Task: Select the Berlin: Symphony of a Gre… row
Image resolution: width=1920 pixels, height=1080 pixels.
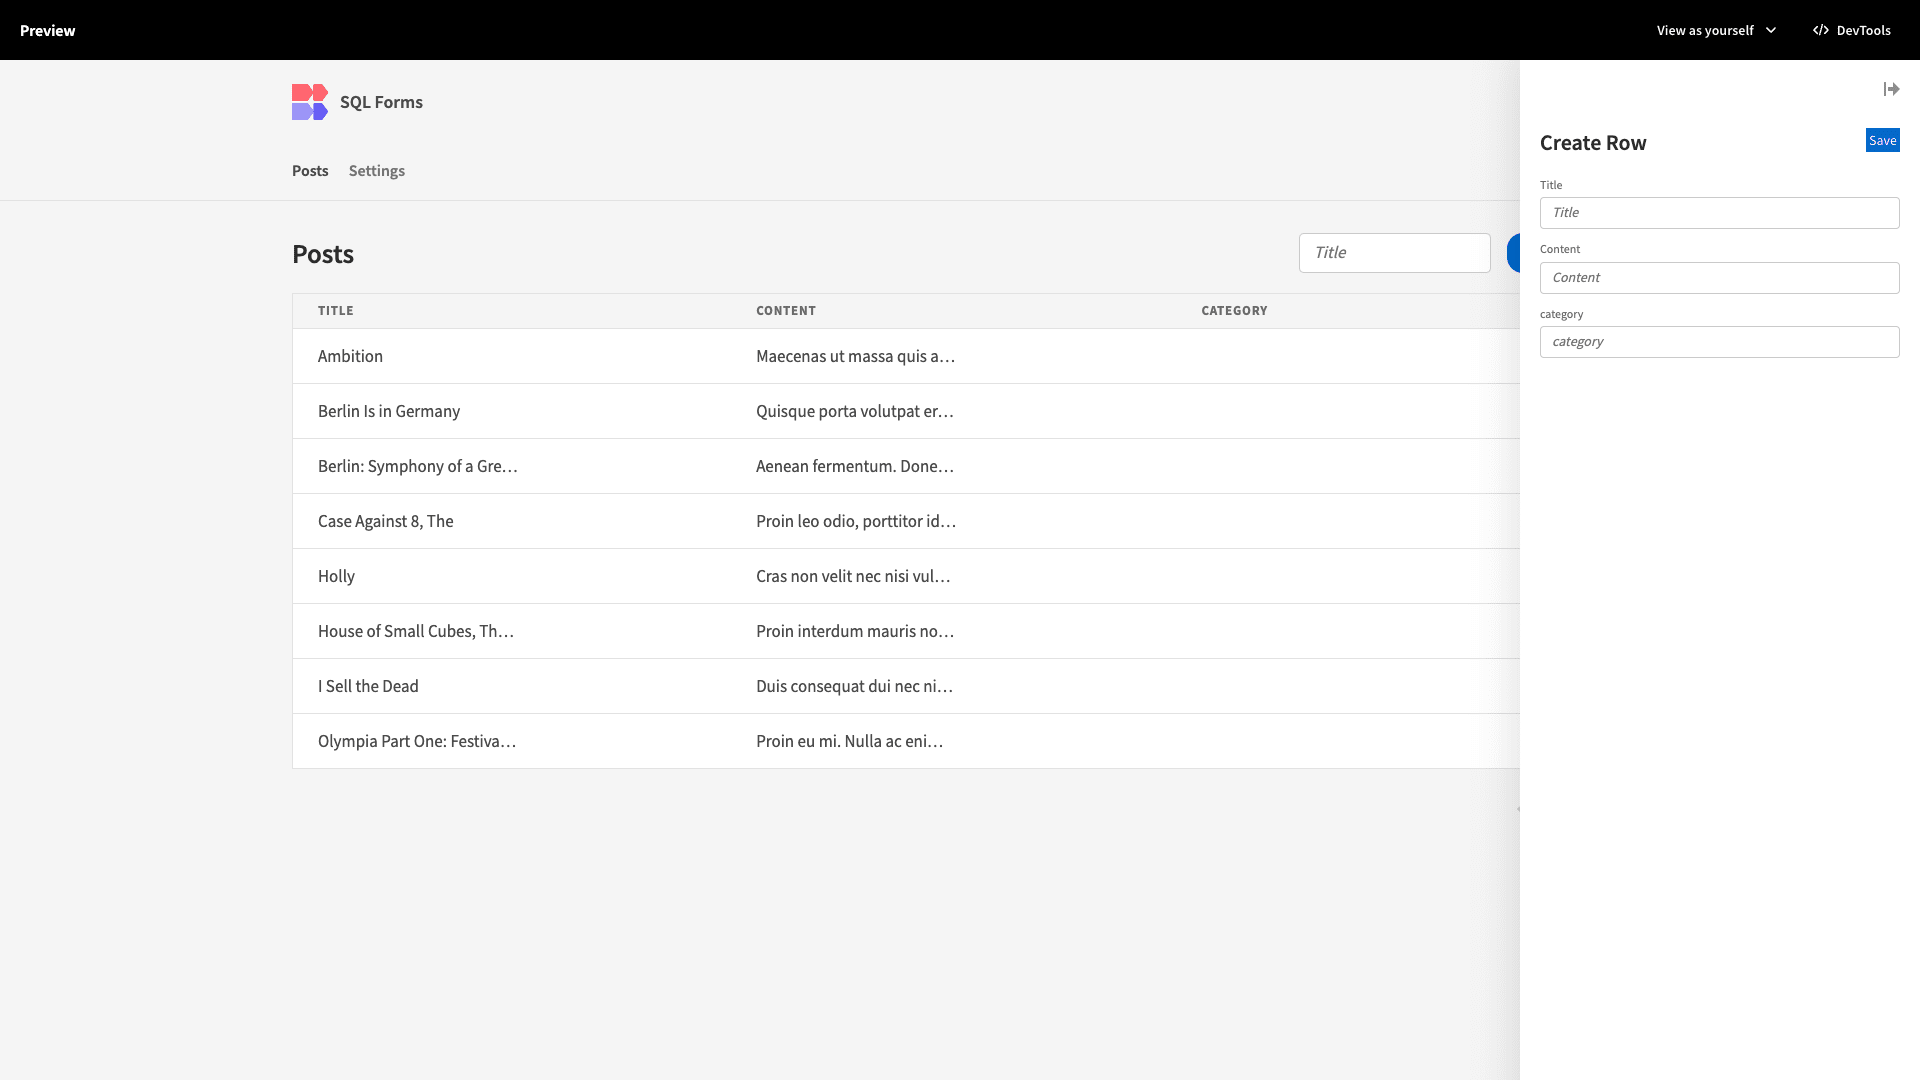Action: click(906, 466)
